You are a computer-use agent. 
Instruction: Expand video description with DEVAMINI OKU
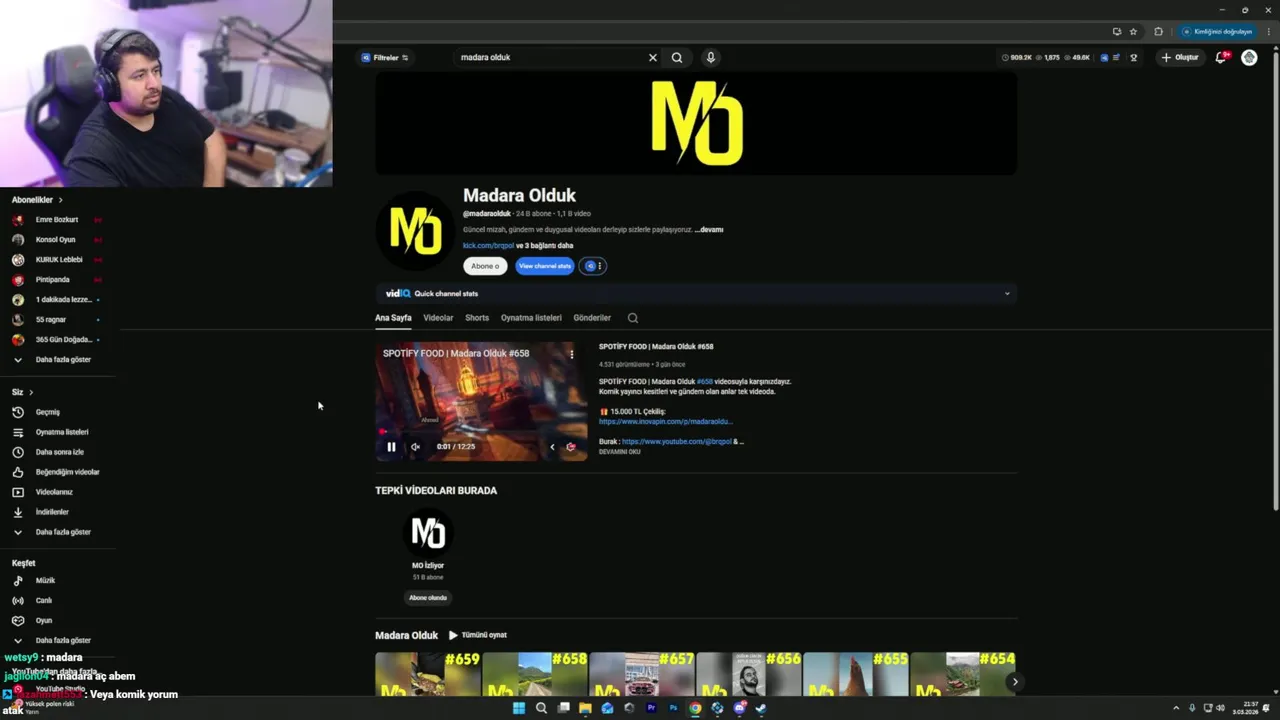[x=620, y=452]
